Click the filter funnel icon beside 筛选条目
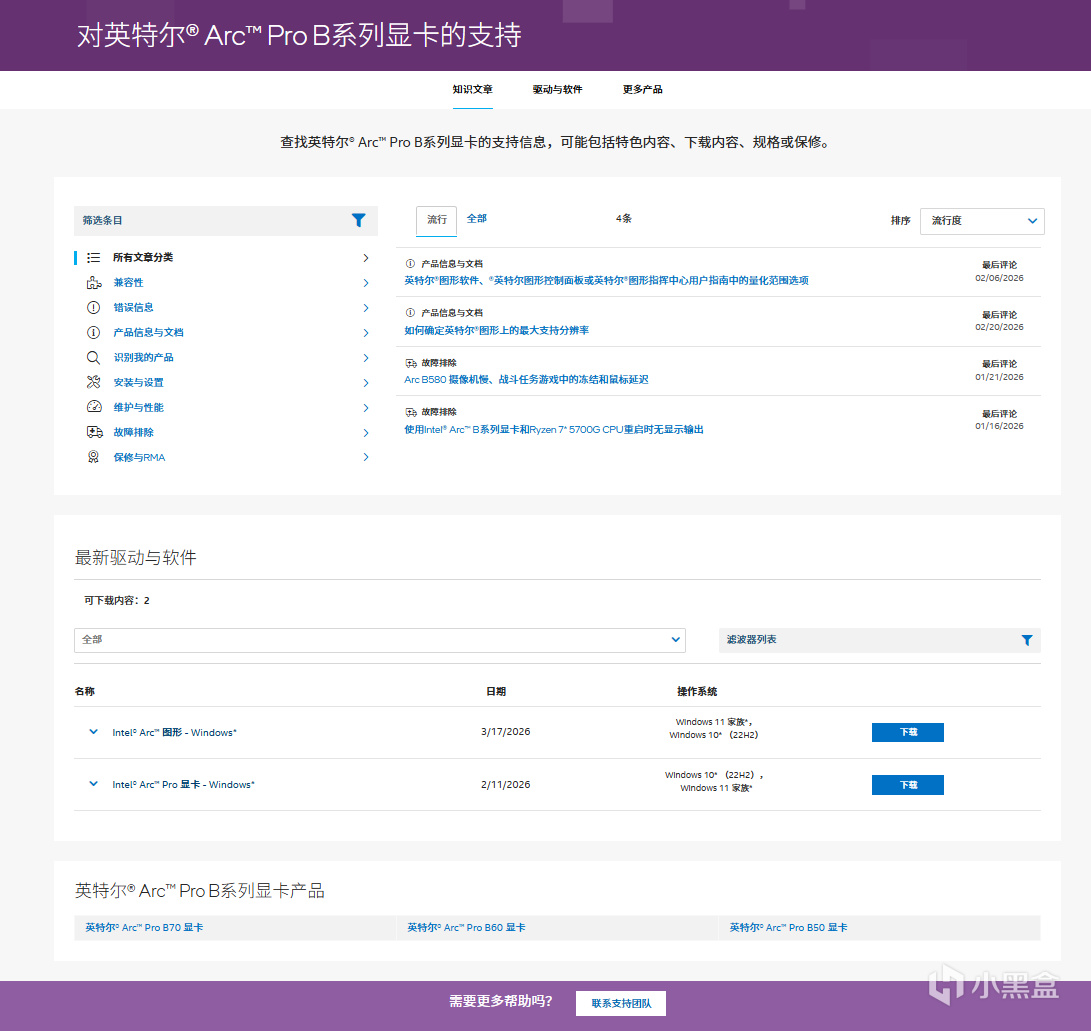This screenshot has width=1091, height=1031. click(358, 221)
